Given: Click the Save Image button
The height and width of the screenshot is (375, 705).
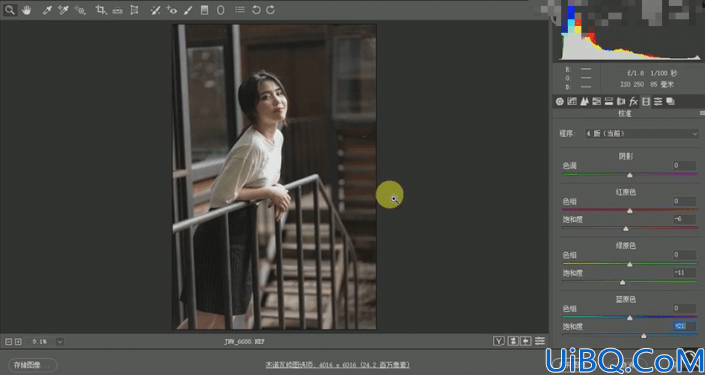Looking at the screenshot, I should (32, 365).
